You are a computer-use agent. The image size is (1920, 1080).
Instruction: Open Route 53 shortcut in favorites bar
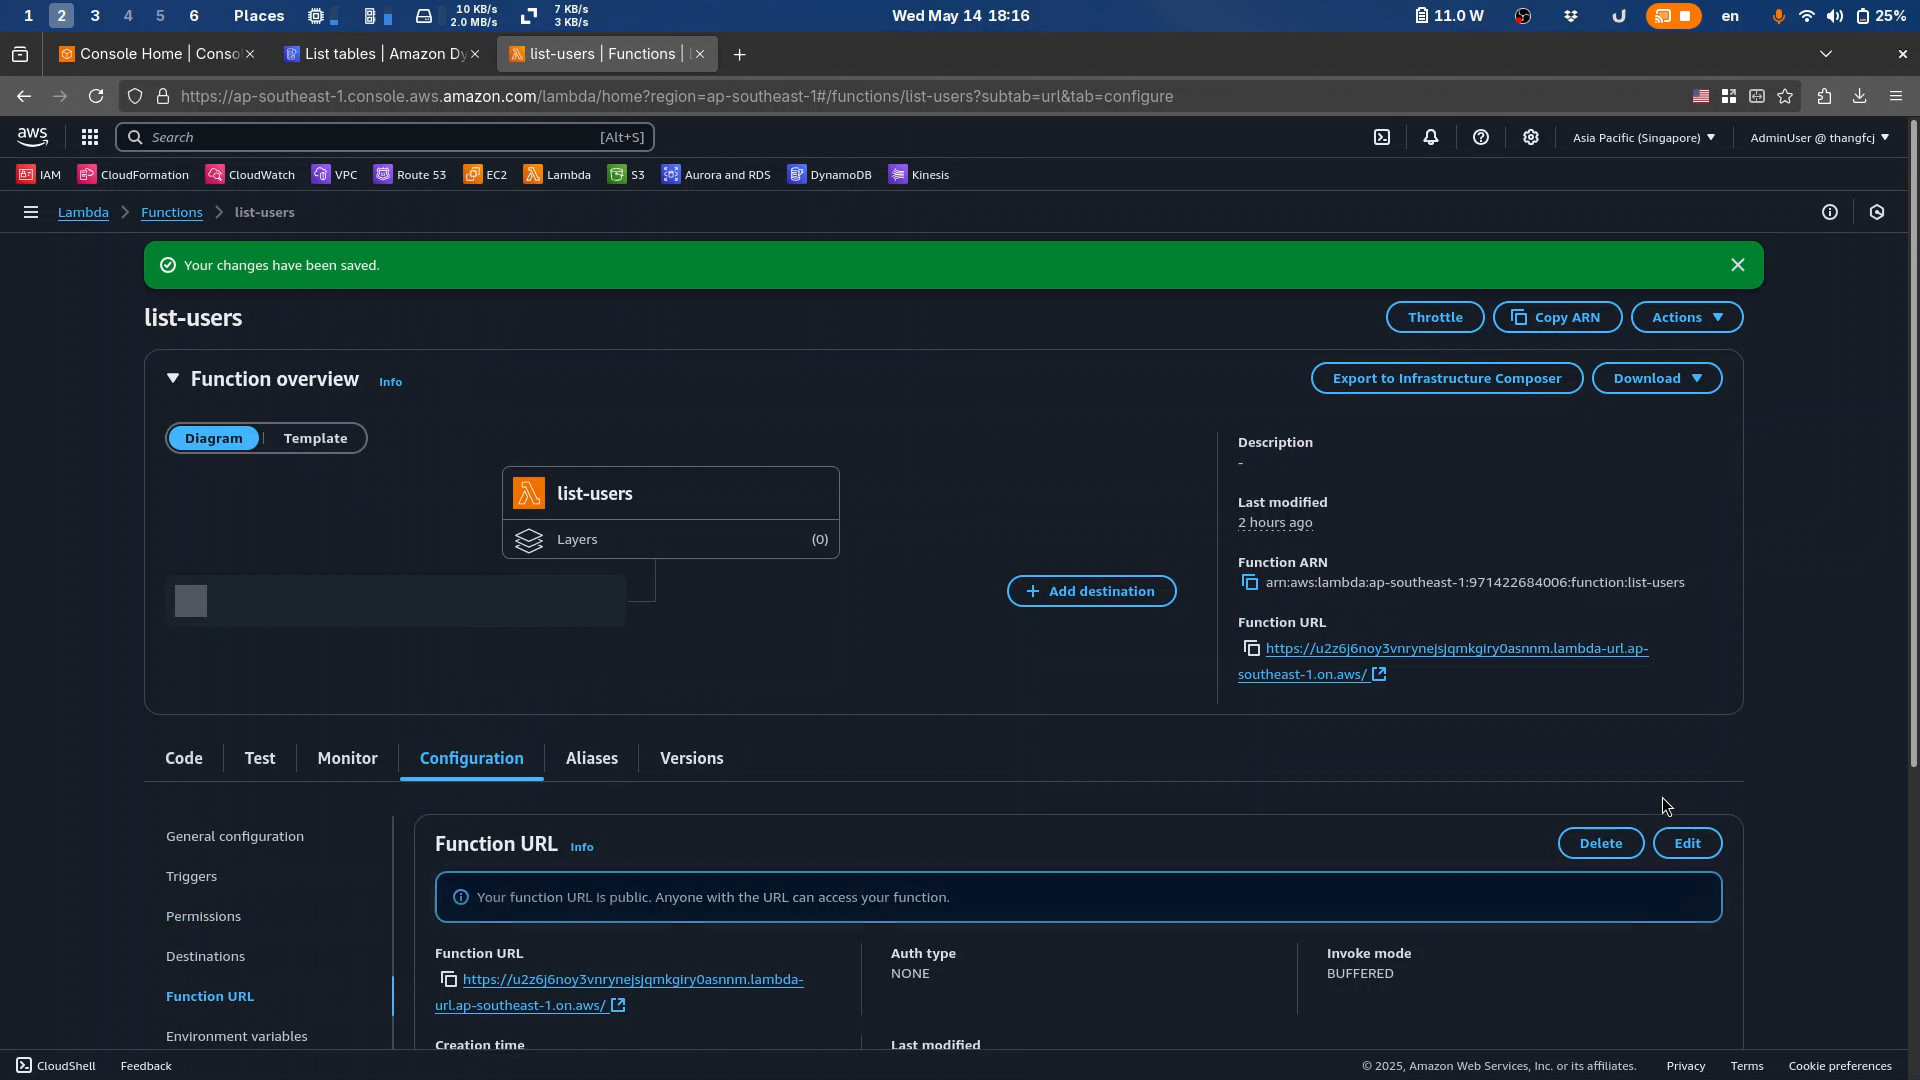point(410,175)
